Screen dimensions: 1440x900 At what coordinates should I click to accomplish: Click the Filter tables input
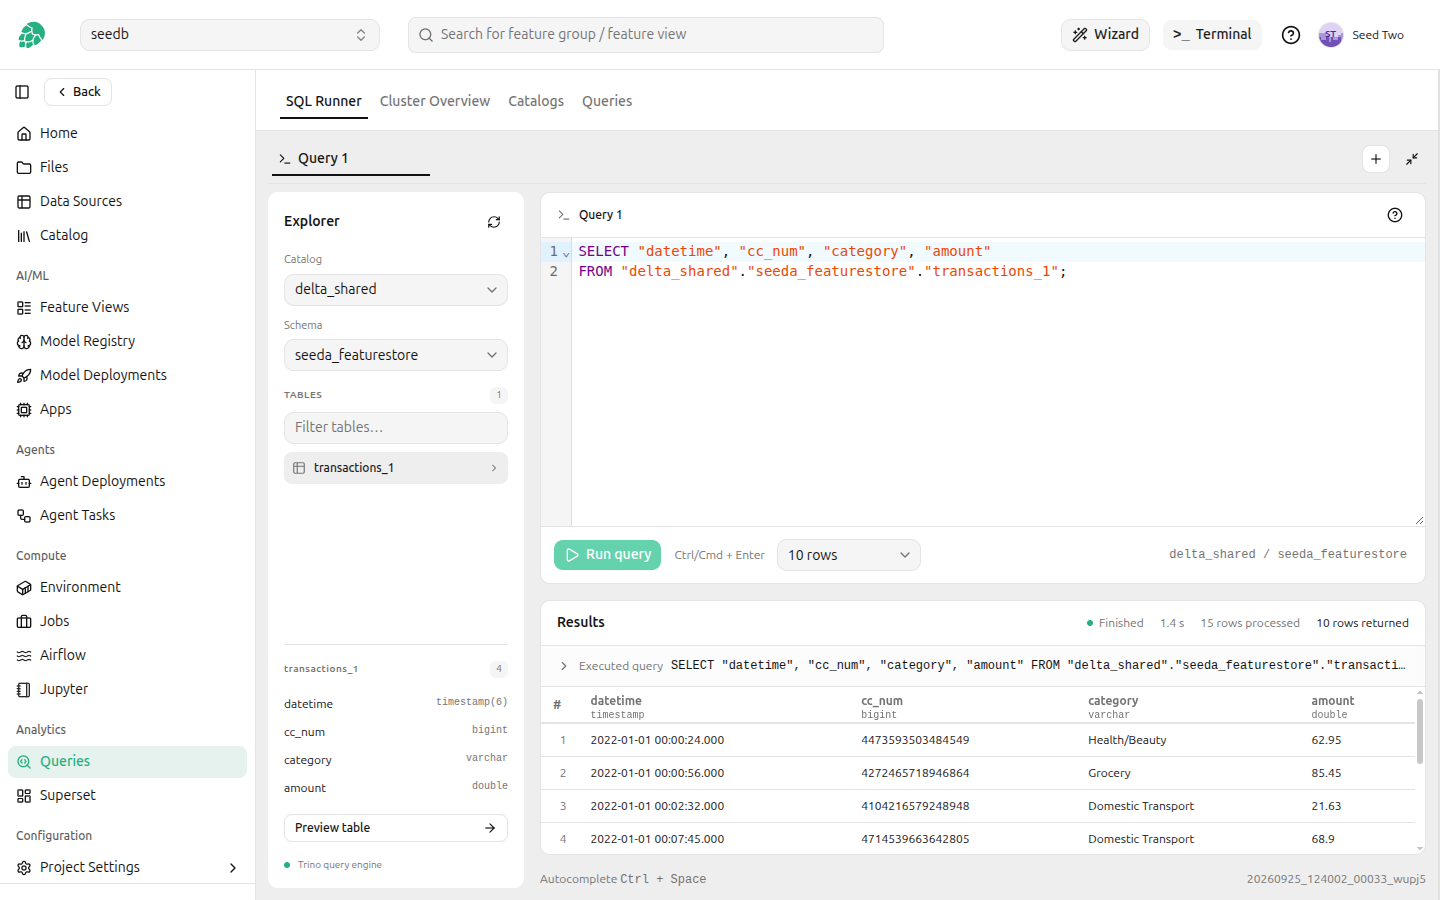pyautogui.click(x=396, y=428)
